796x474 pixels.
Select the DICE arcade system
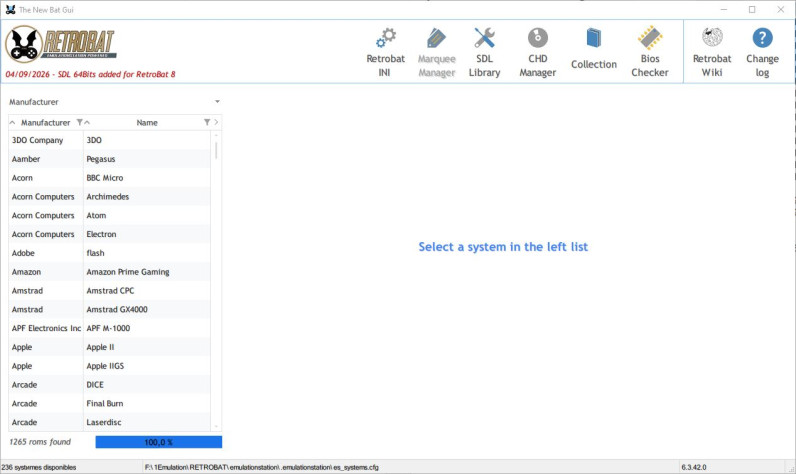[x=147, y=384]
